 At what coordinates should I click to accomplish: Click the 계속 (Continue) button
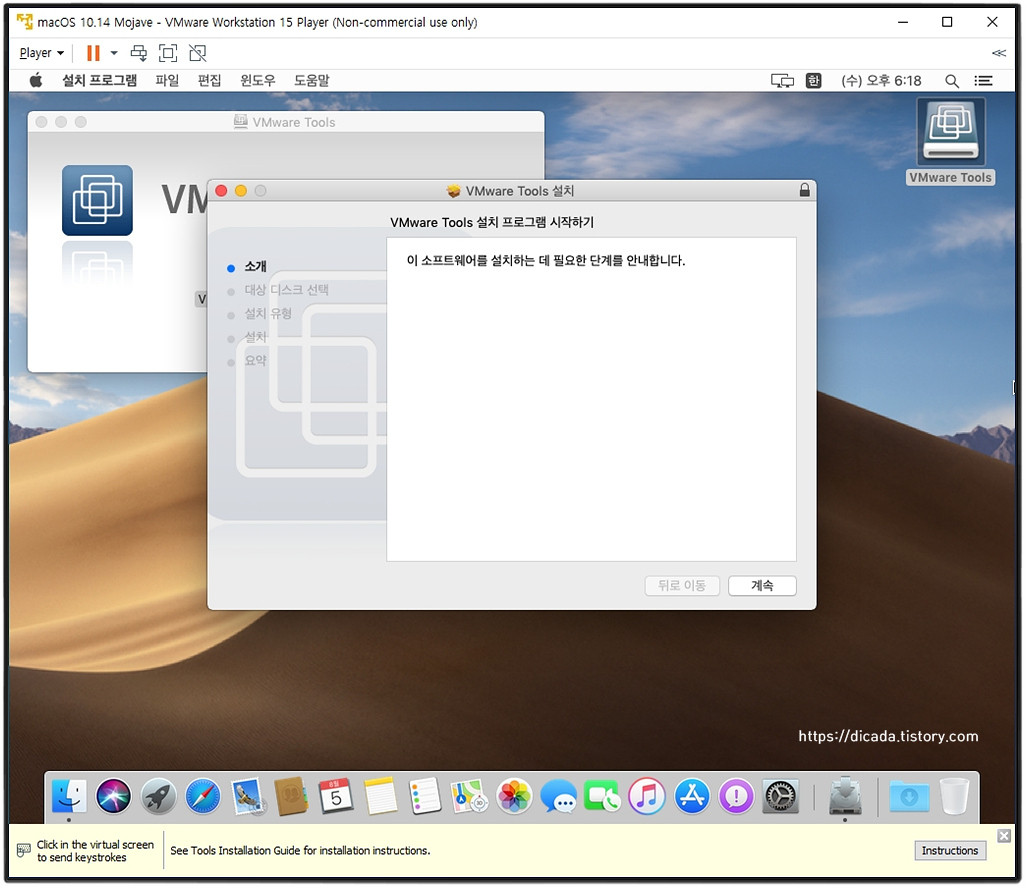(762, 585)
